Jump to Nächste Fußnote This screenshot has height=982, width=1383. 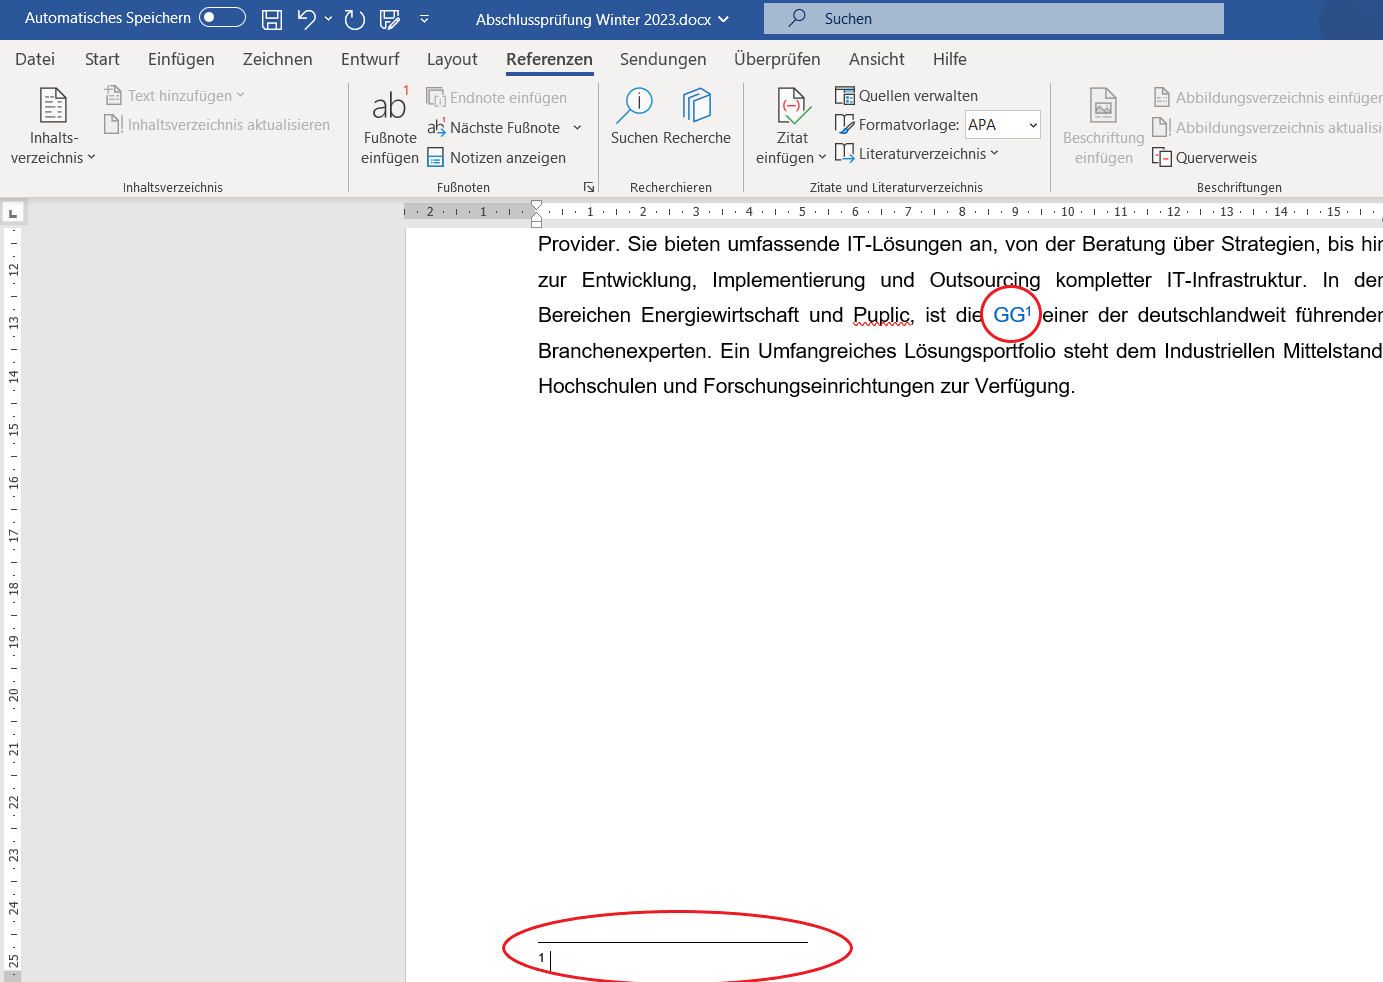[x=494, y=128]
